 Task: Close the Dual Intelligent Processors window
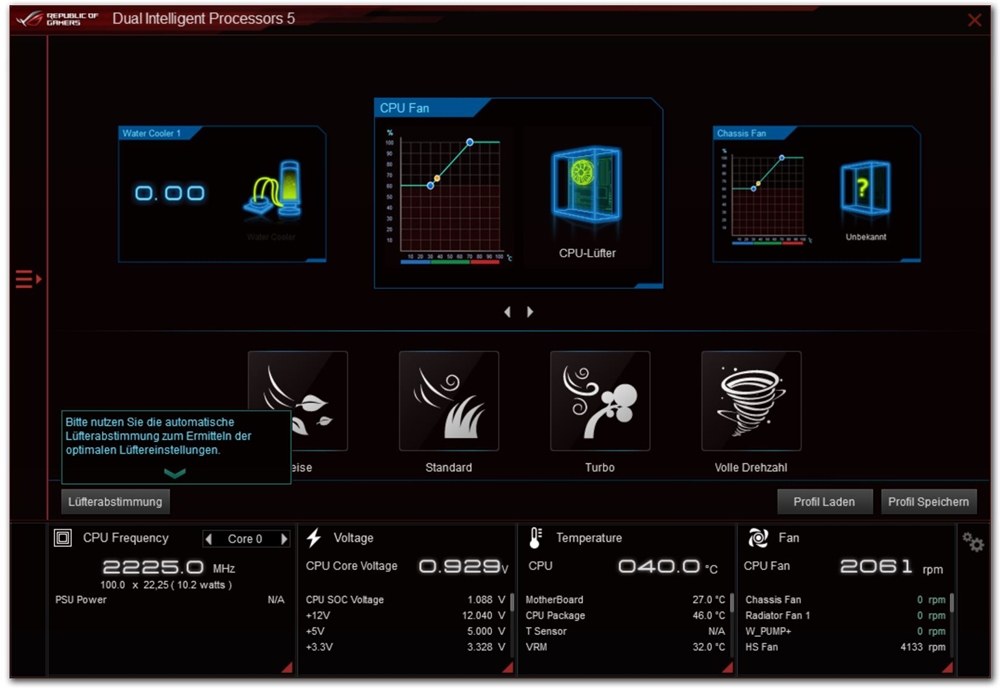[974, 20]
